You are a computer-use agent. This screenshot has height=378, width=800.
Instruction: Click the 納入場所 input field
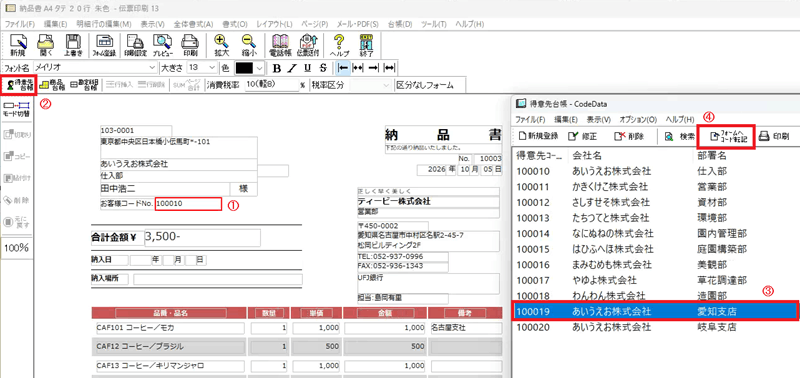coord(218,279)
